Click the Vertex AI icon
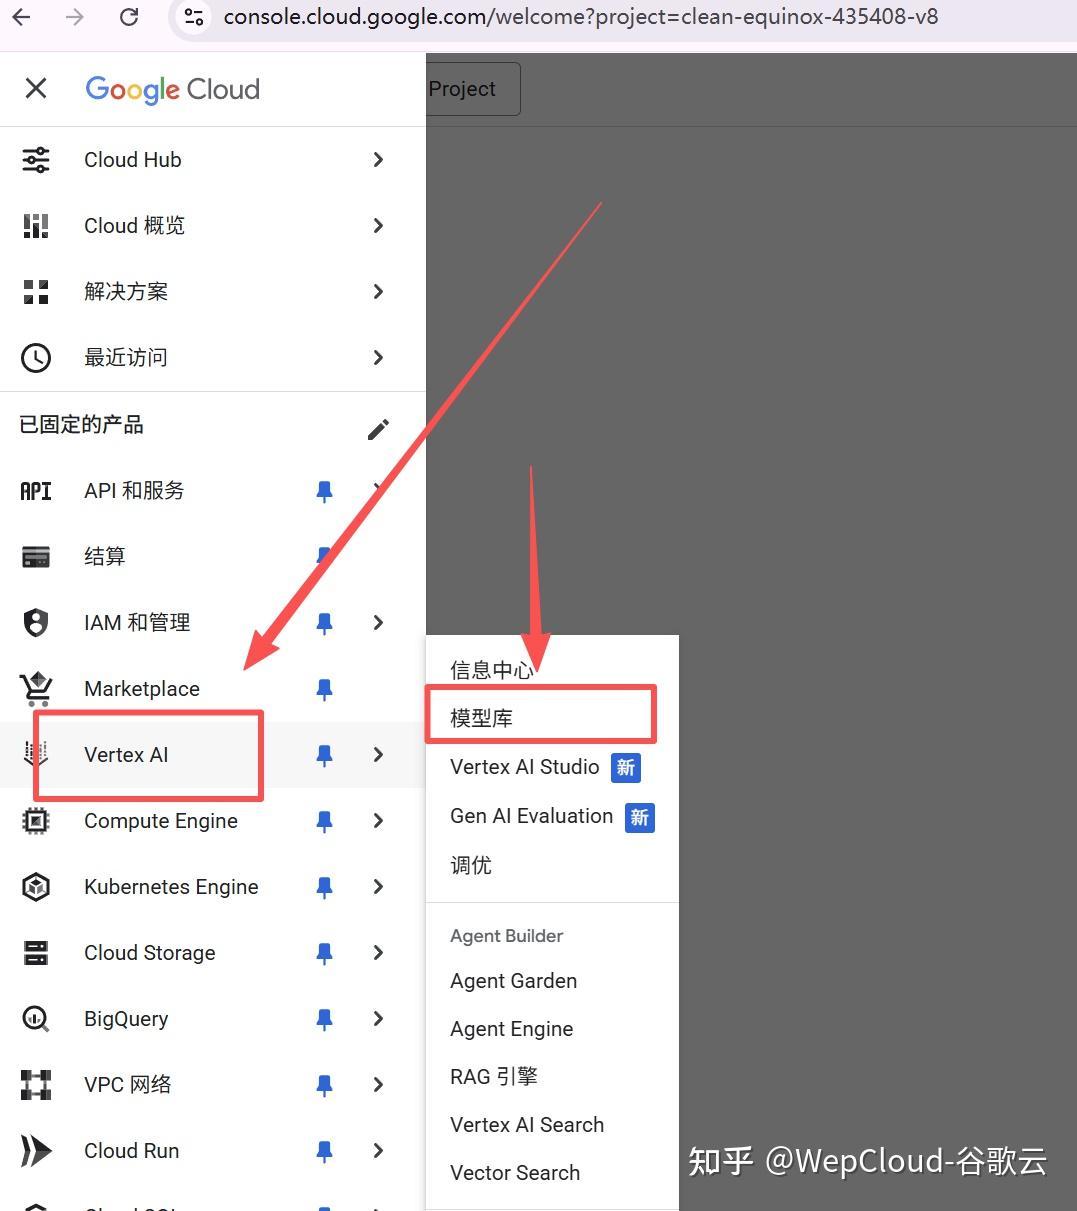This screenshot has height=1211, width=1077. [36, 755]
